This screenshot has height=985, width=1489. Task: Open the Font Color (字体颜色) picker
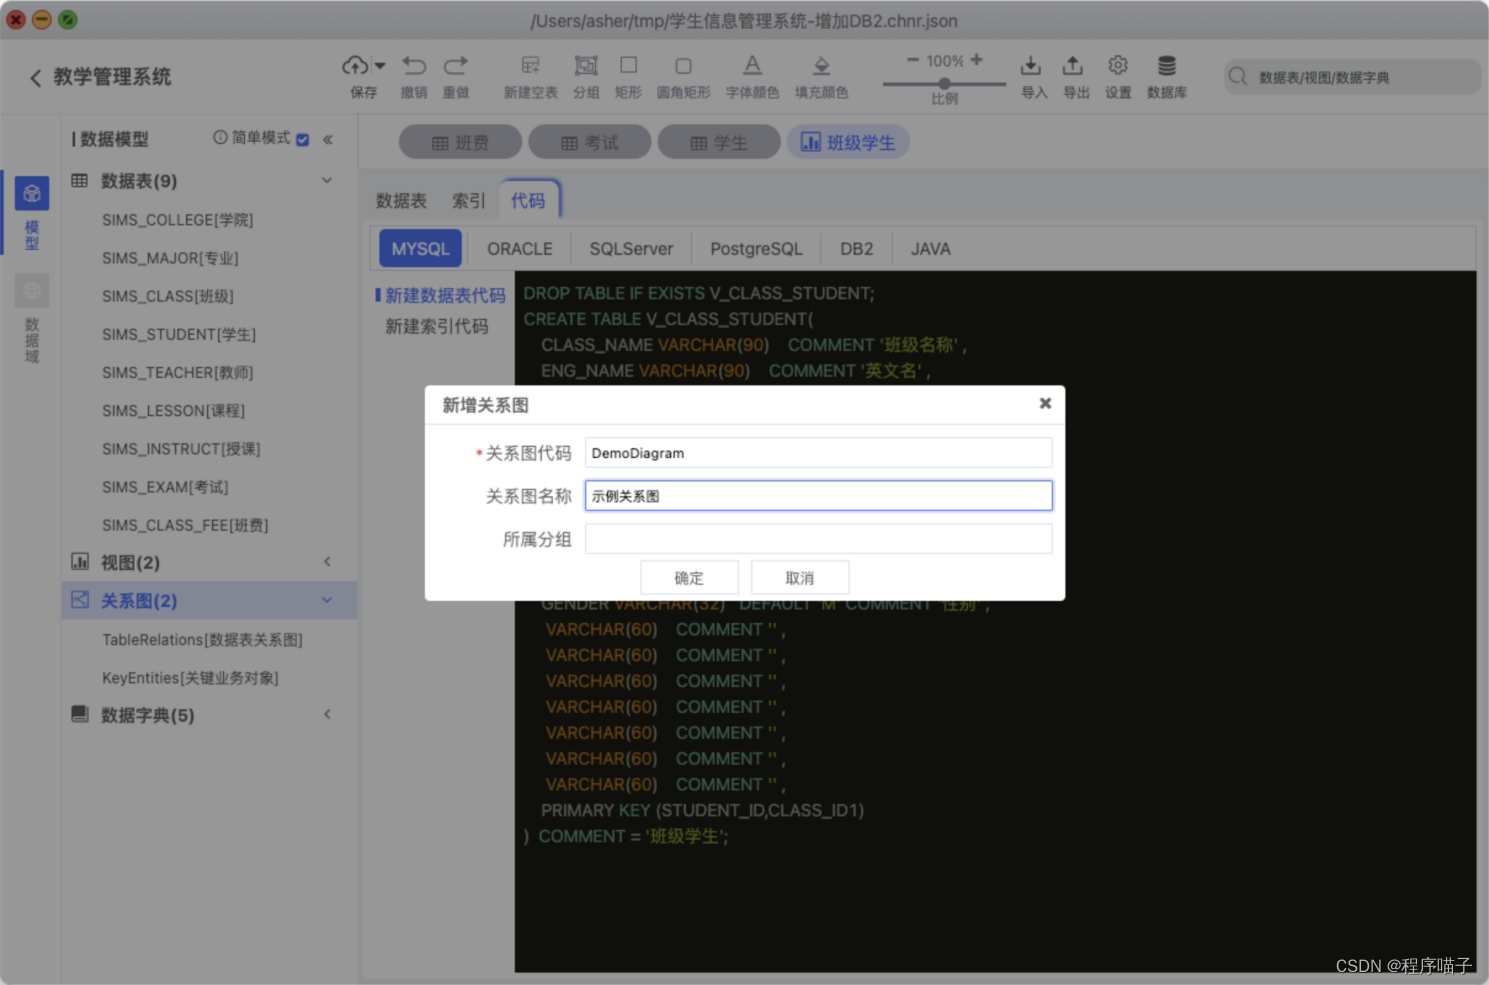pos(752,65)
